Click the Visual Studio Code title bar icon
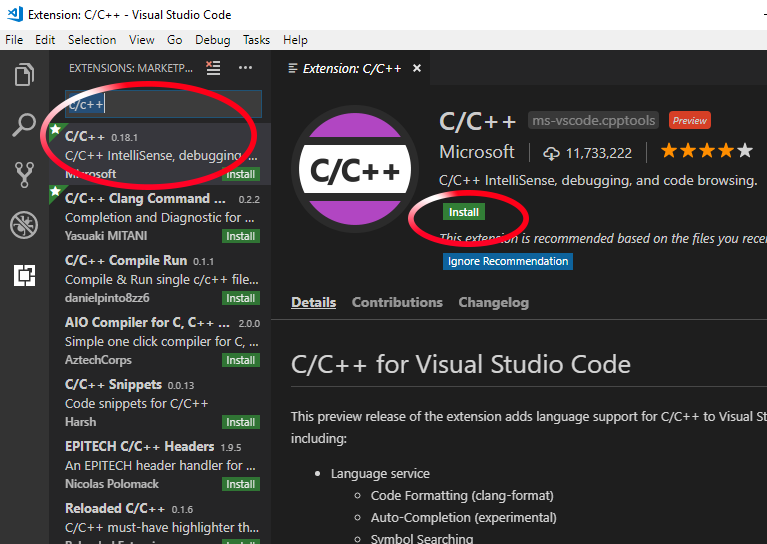The width and height of the screenshot is (767, 544). coord(15,14)
